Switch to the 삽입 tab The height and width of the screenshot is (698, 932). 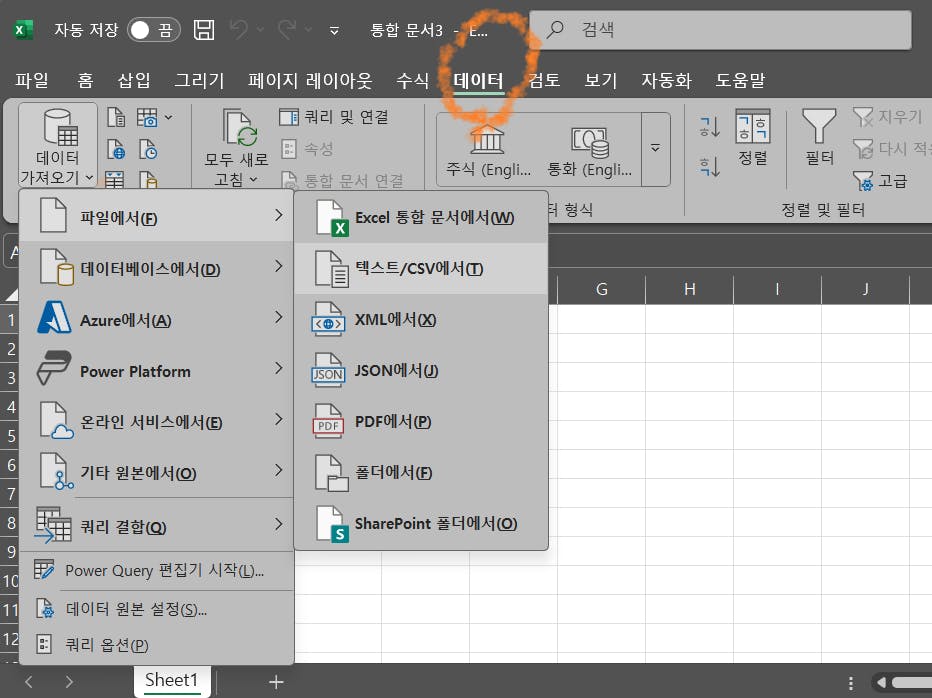[134, 80]
